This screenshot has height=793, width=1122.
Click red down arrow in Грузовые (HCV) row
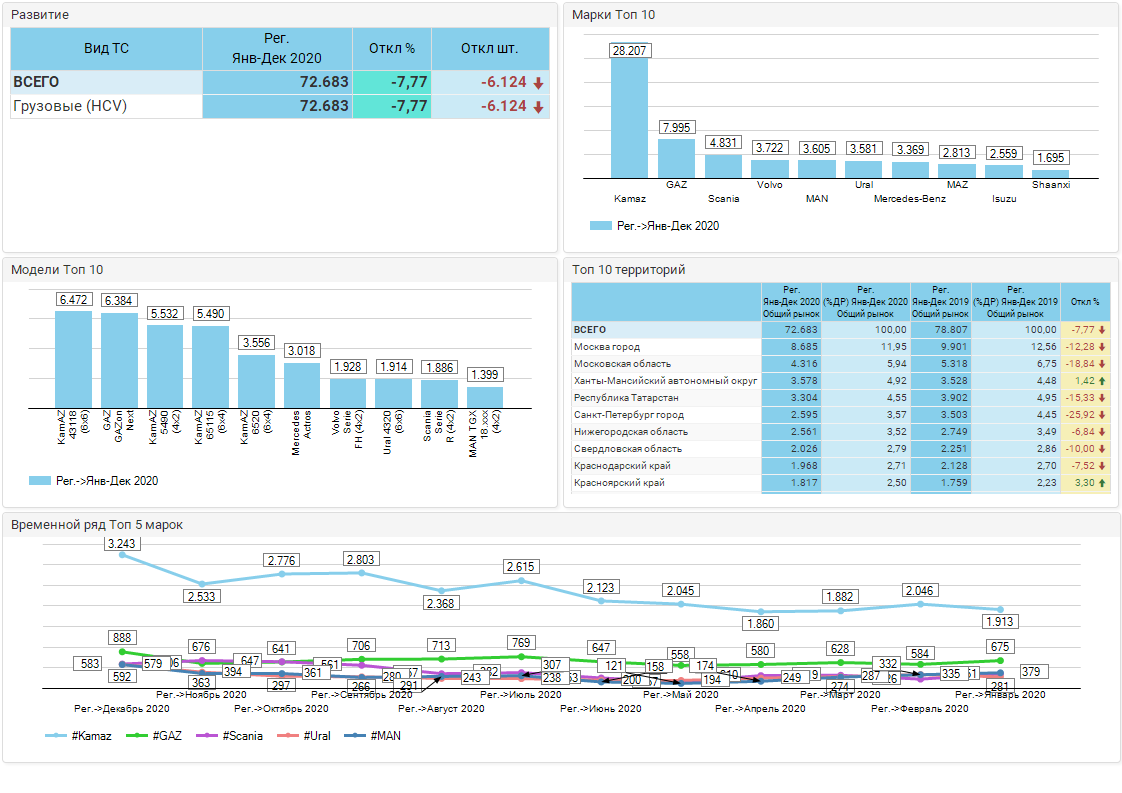pyautogui.click(x=538, y=107)
